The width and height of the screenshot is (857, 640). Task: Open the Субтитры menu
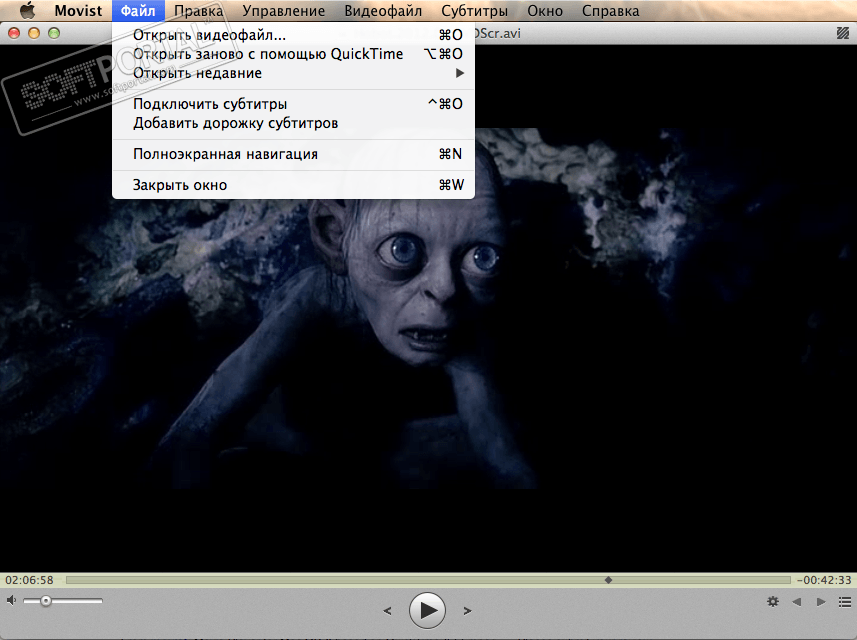tap(474, 10)
